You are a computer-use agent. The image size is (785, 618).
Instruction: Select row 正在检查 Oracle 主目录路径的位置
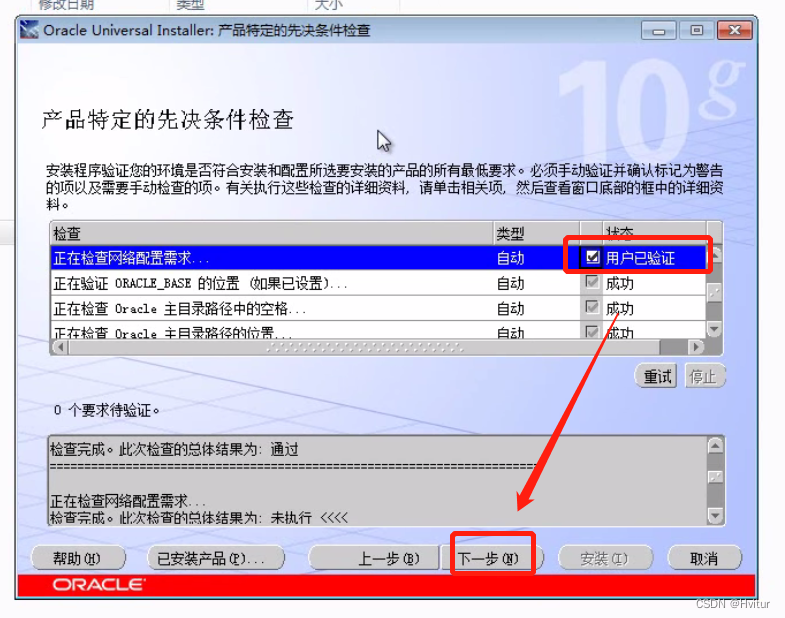click(x=379, y=331)
